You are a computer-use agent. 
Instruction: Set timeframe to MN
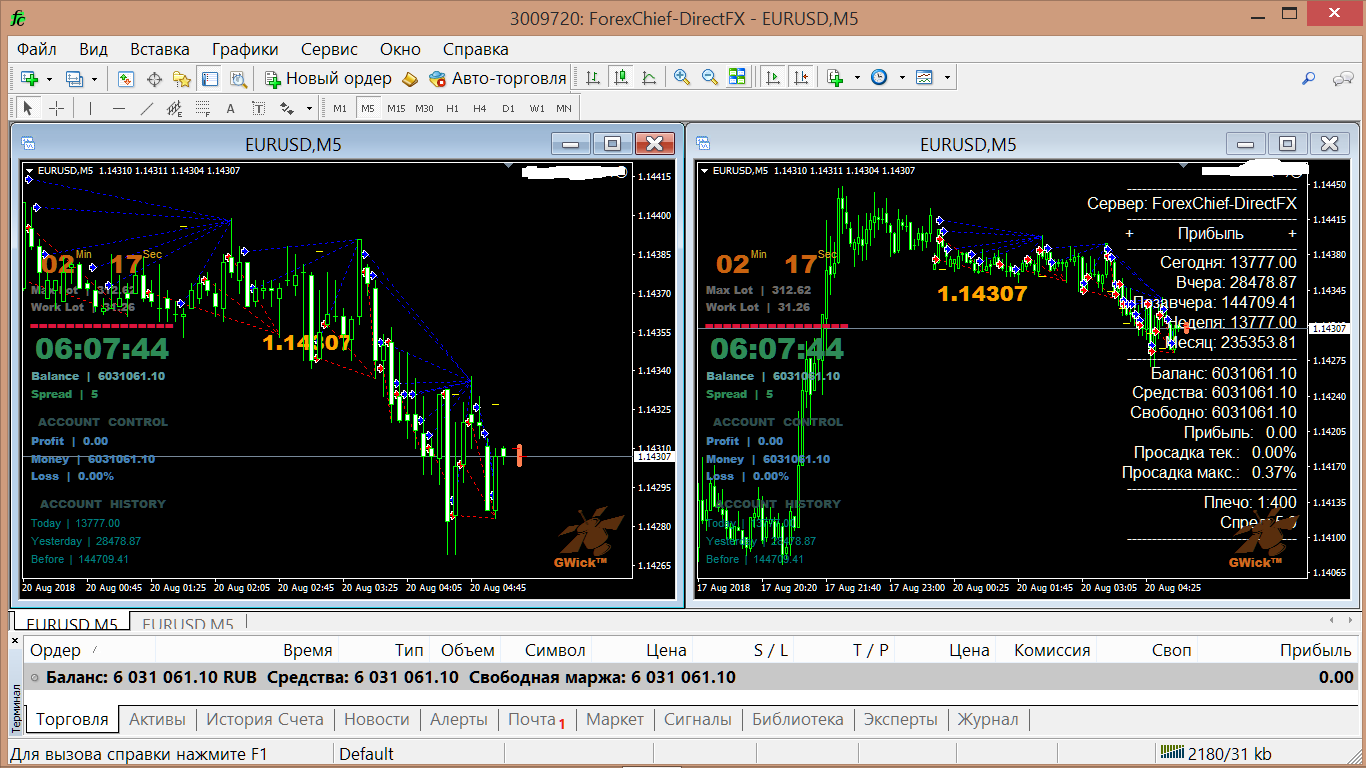pos(564,108)
